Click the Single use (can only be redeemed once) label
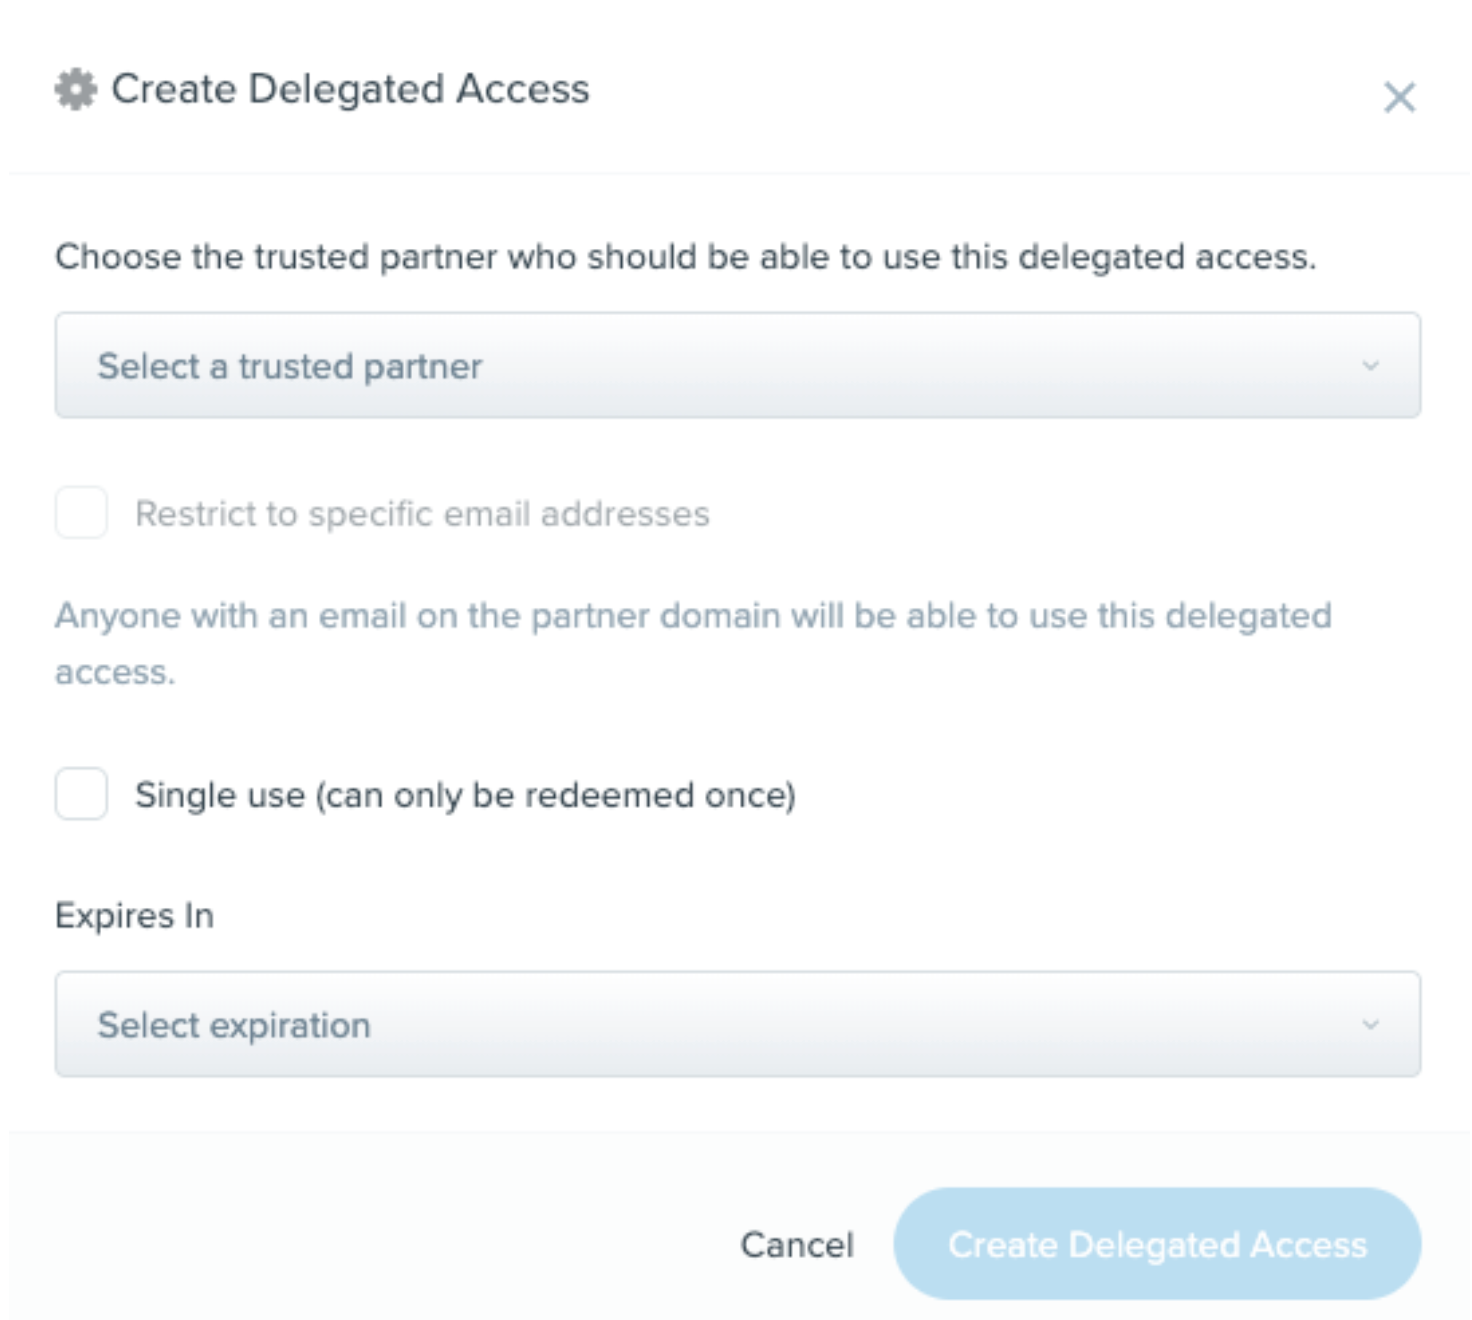This screenshot has width=1472, height=1320. [x=465, y=795]
